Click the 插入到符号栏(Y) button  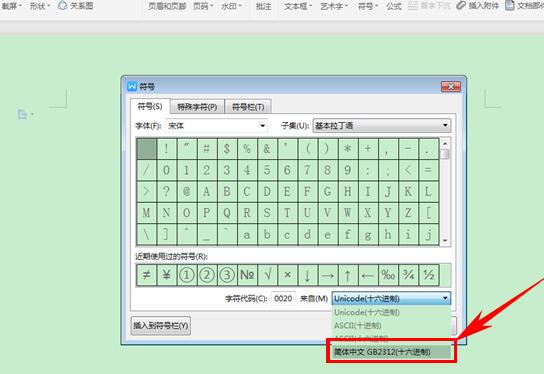[161, 325]
